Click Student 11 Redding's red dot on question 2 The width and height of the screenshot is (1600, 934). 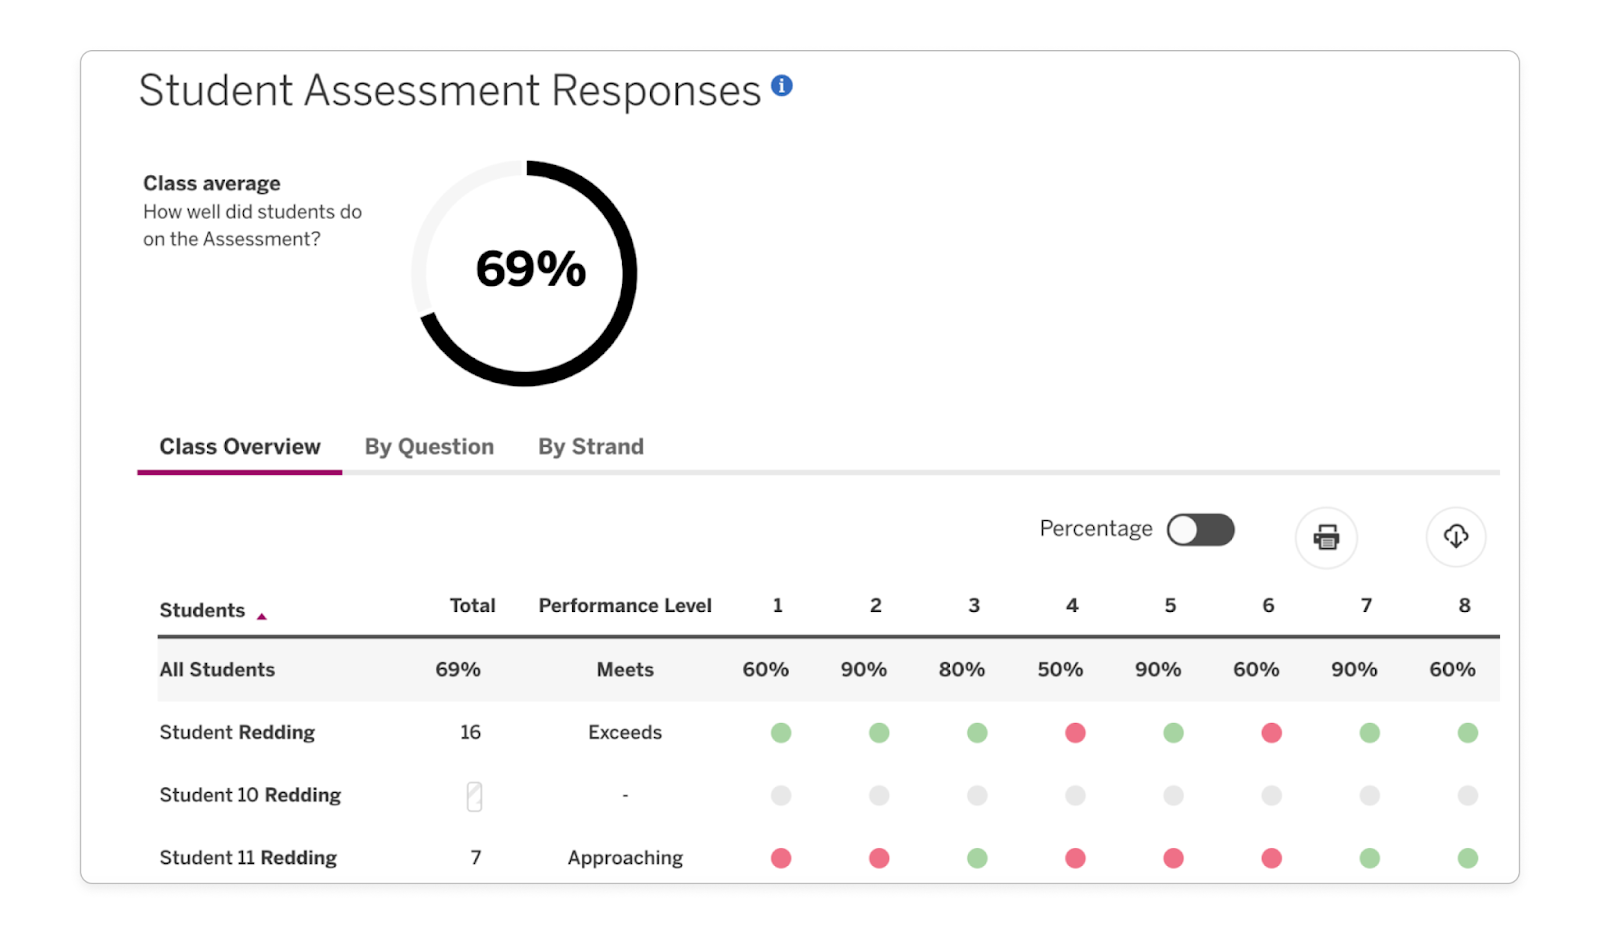[877, 857]
